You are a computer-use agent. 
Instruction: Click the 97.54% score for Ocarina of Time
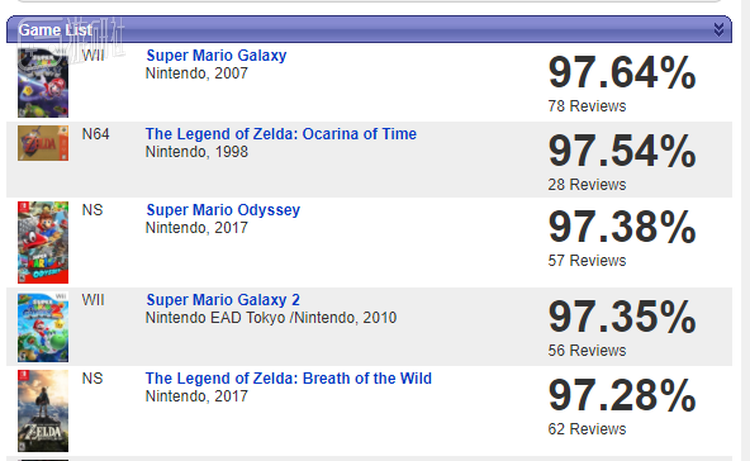point(621,152)
